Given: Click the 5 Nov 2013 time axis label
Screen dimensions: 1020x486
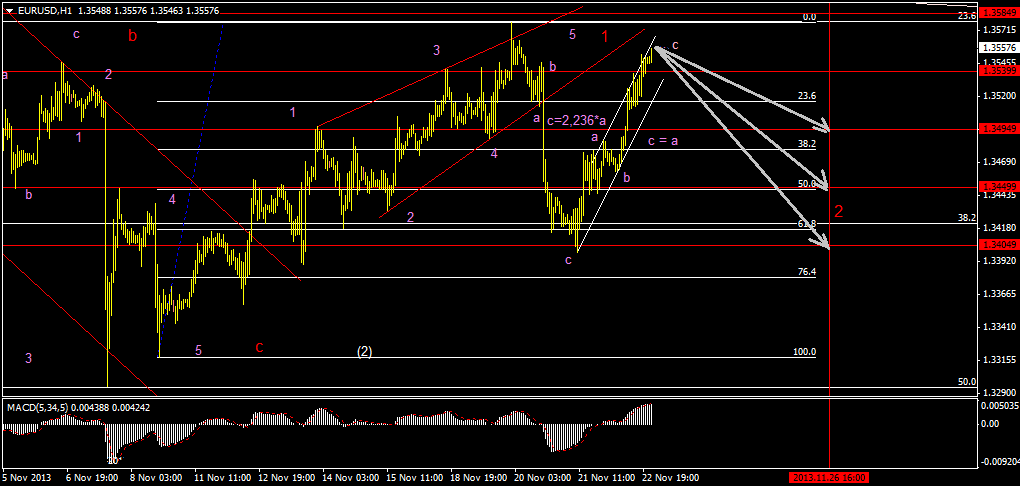Looking at the screenshot, I should point(27,478).
